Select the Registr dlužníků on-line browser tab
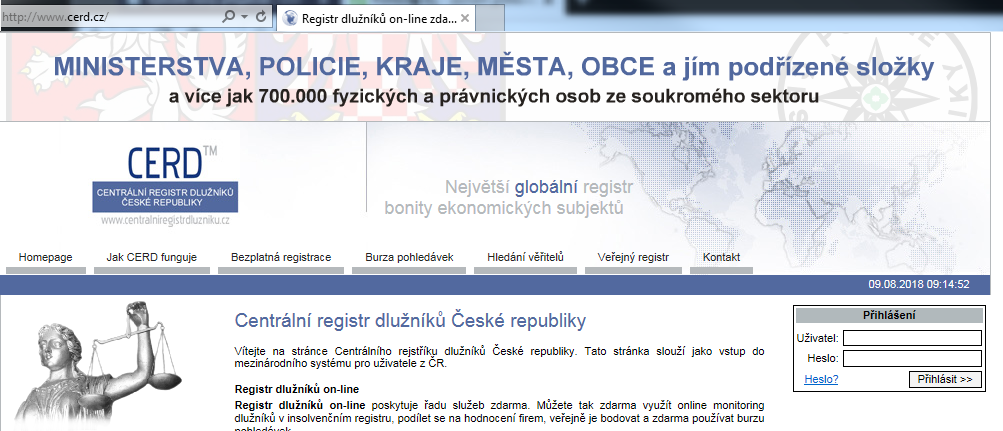1003x431 pixels. [x=375, y=18]
